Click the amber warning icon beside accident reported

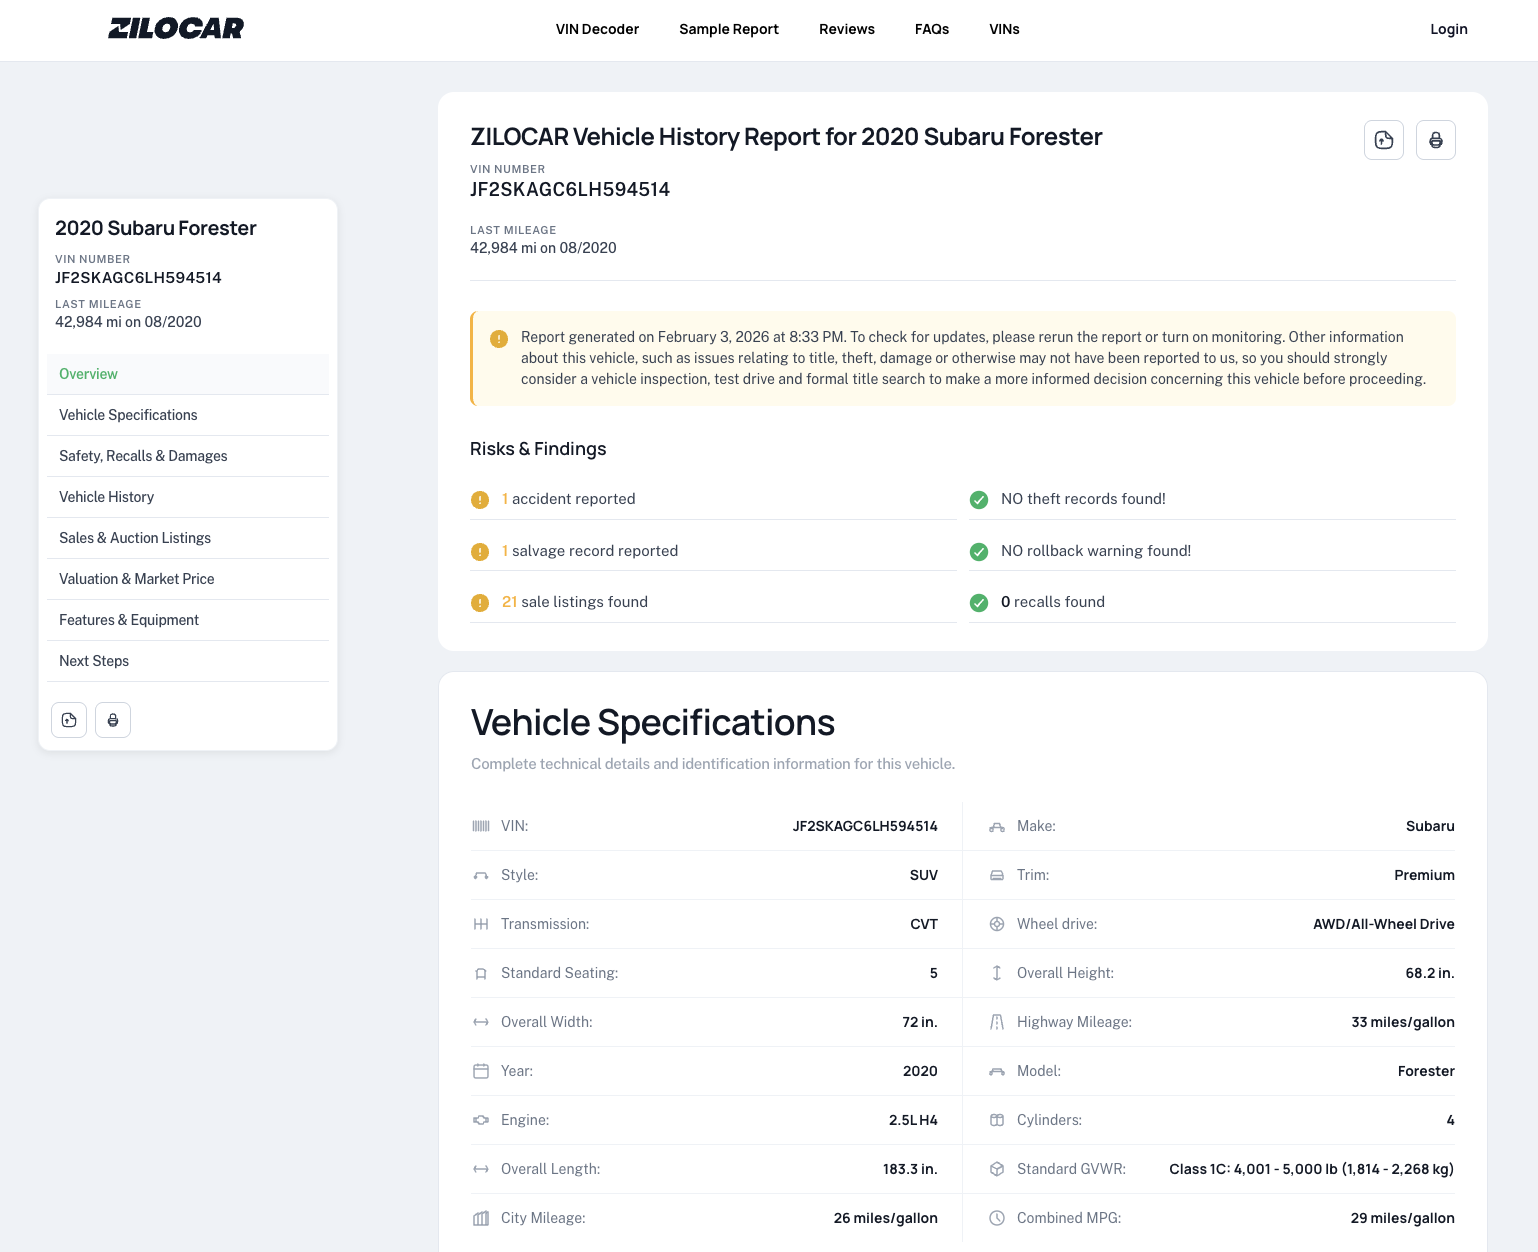(479, 500)
